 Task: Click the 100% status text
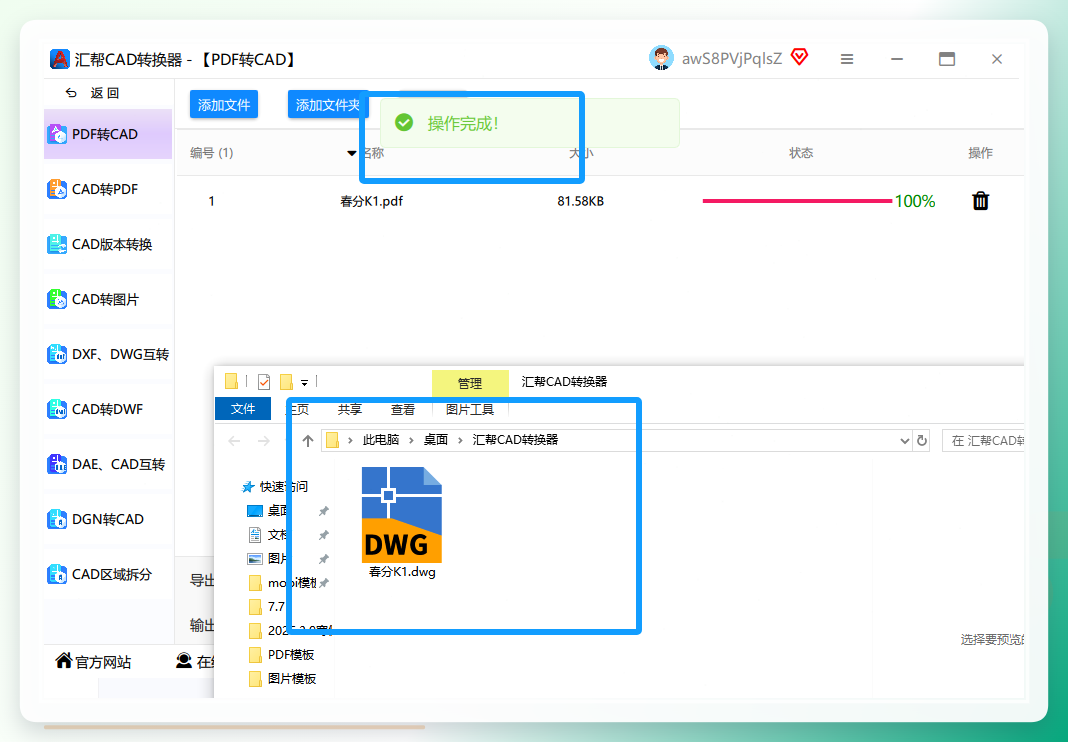(x=915, y=201)
